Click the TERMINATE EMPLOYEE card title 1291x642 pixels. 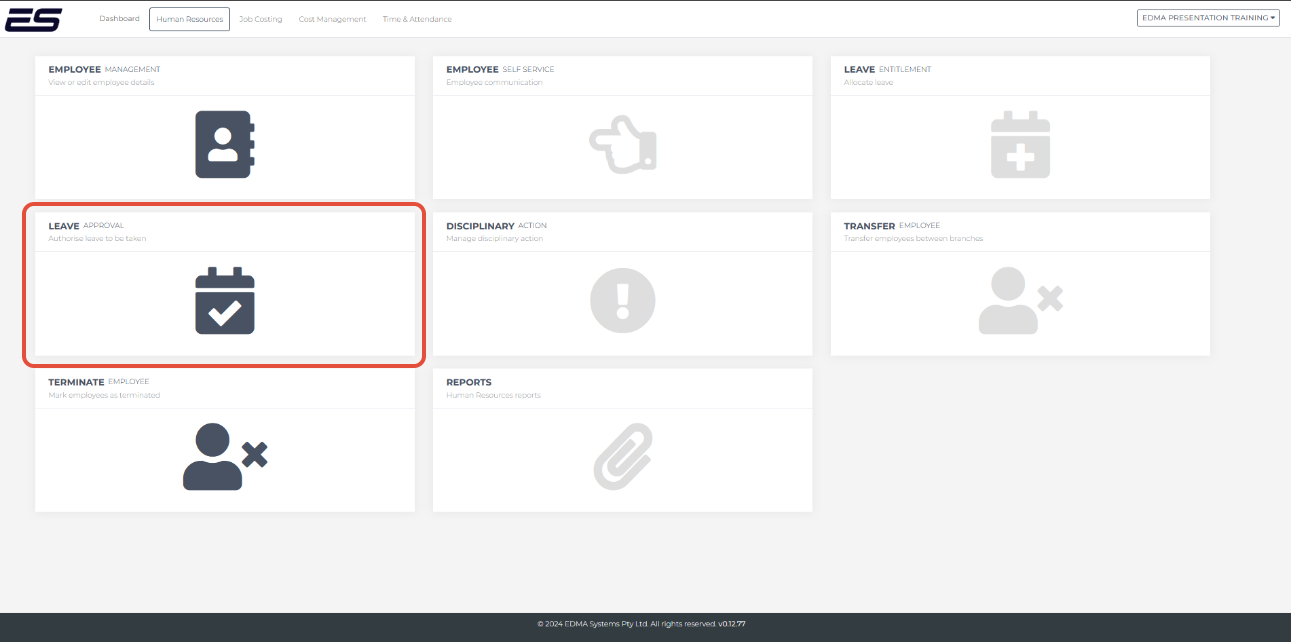(98, 382)
